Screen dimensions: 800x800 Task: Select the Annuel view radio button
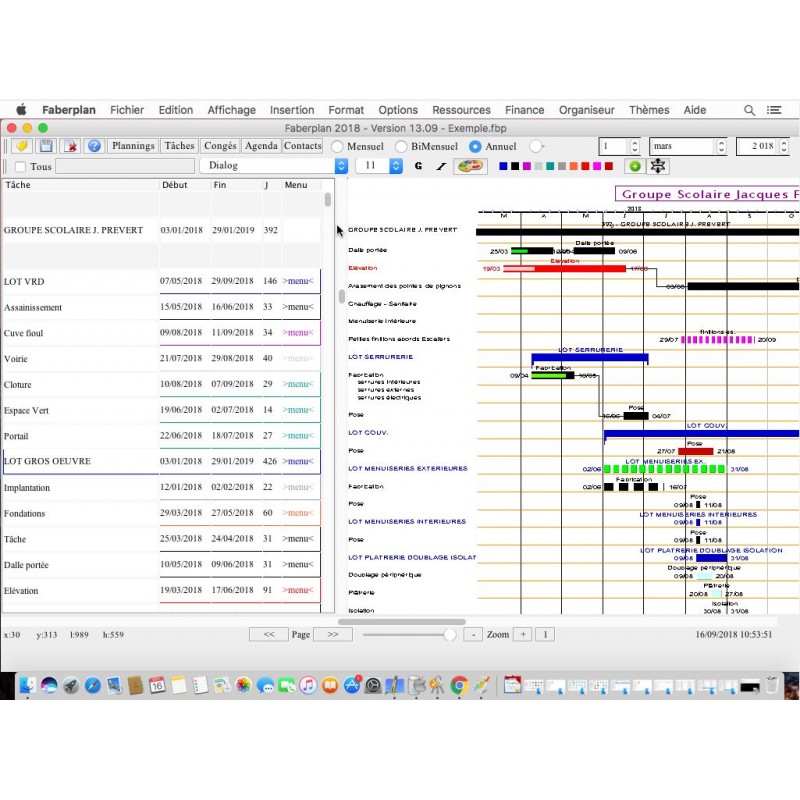475,146
